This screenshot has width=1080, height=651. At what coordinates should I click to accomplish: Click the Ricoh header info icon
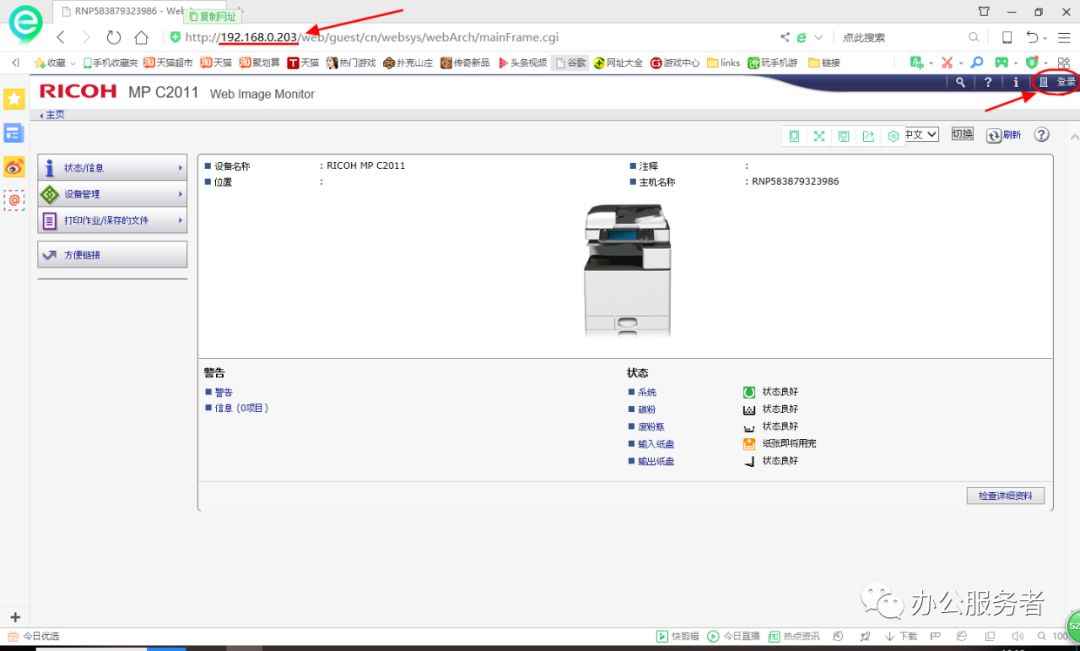tap(1015, 82)
